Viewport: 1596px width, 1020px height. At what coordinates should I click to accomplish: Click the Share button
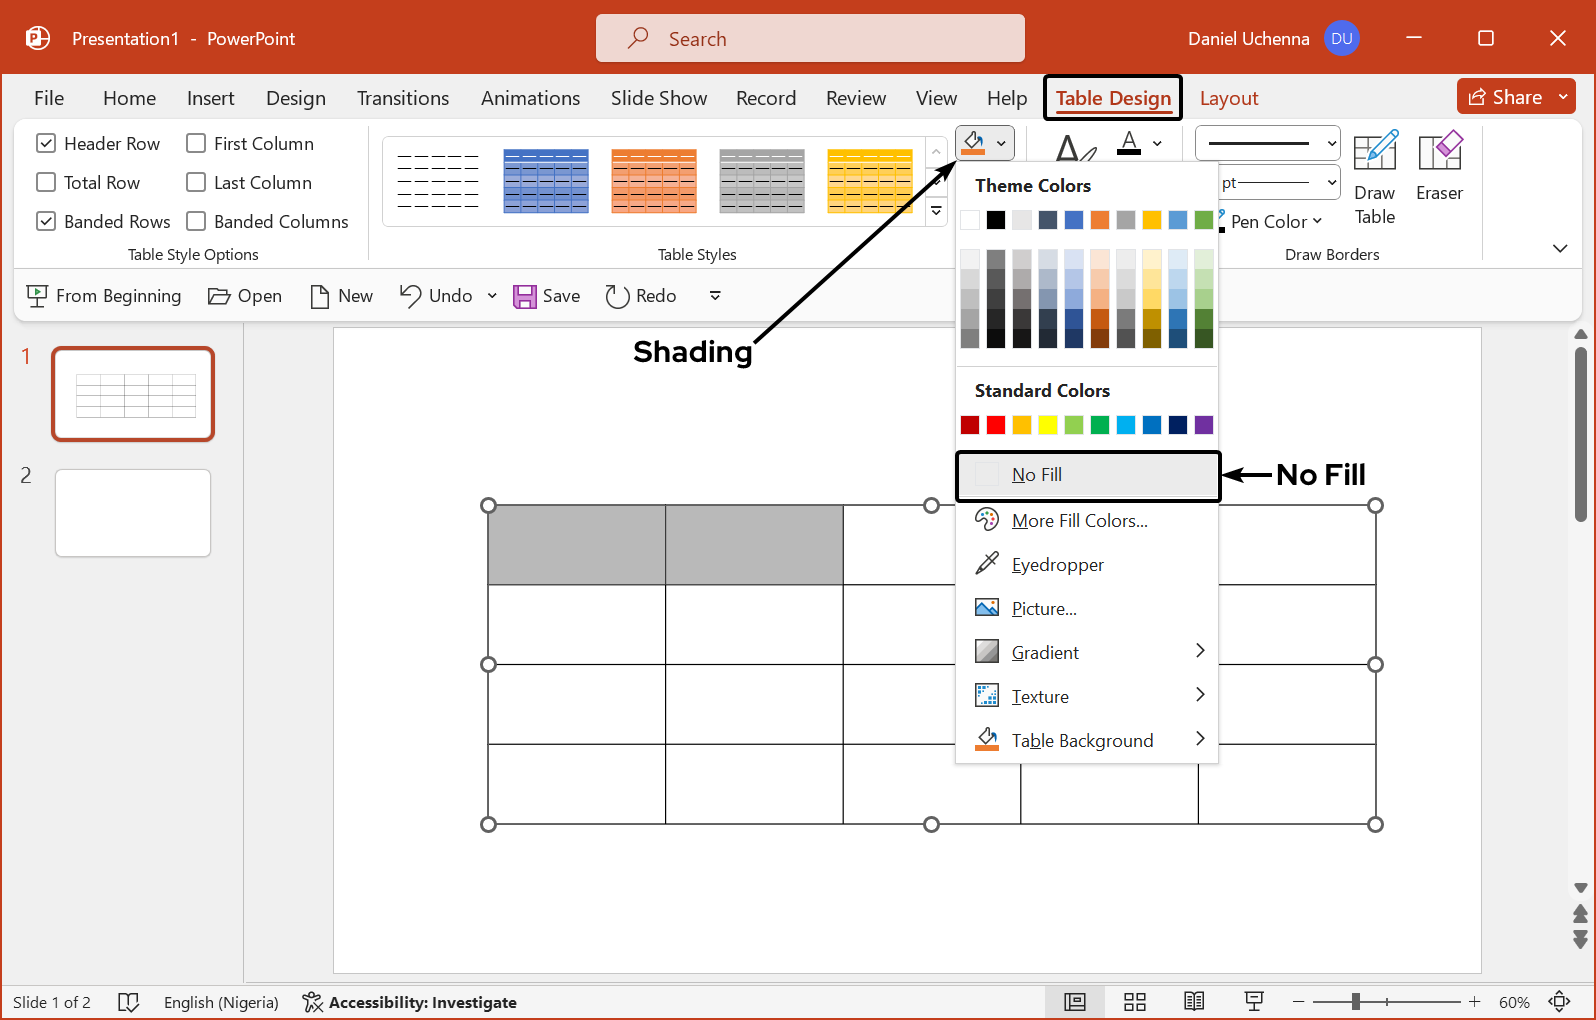point(1505,97)
